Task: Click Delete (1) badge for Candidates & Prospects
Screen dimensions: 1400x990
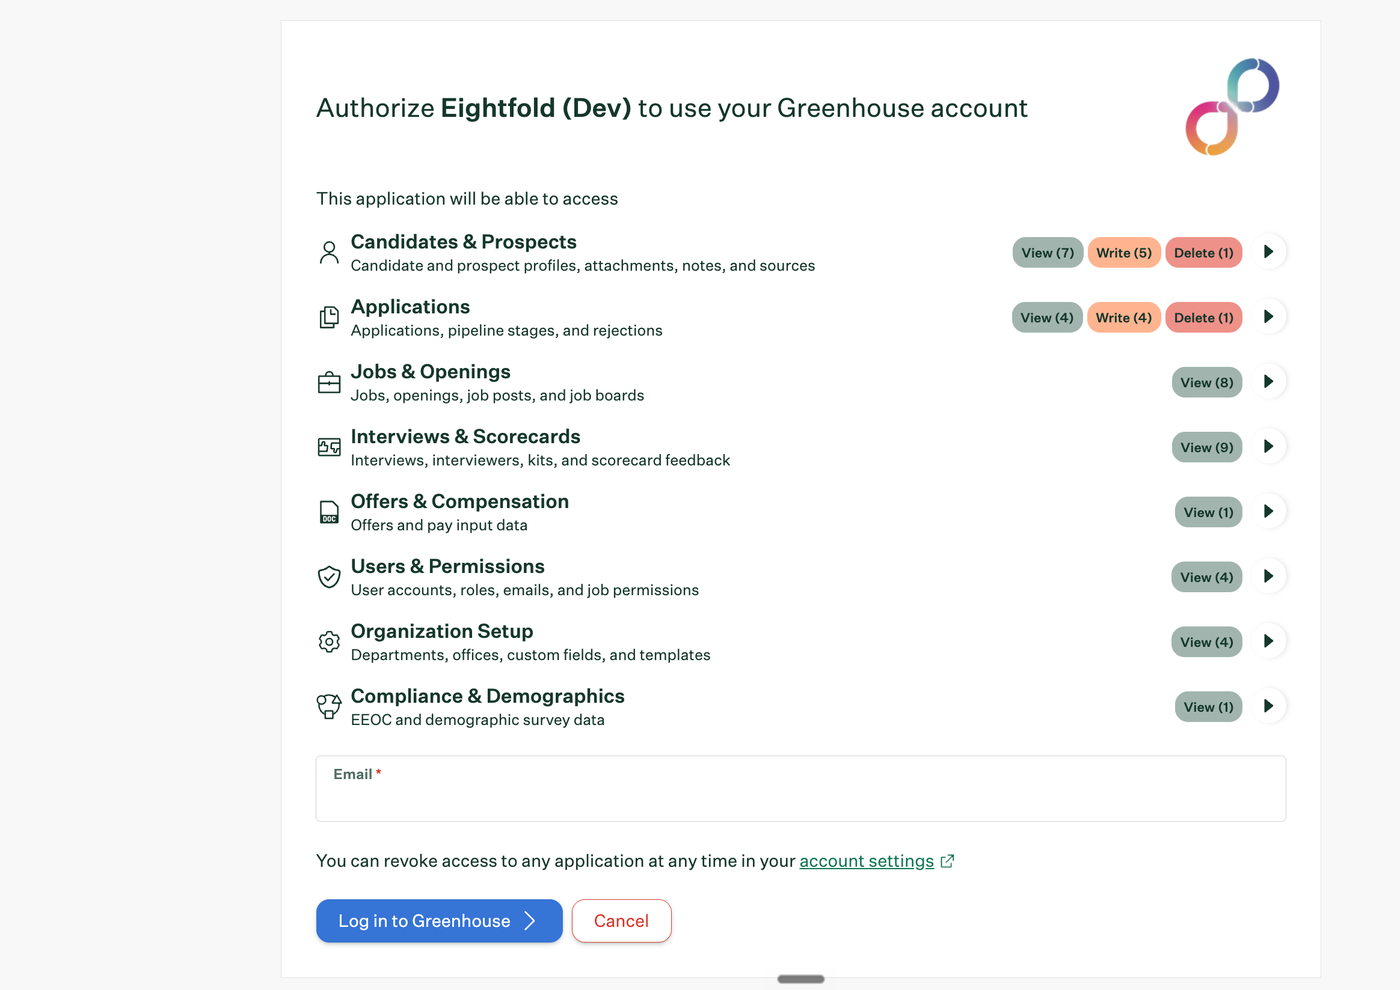Action: pos(1204,253)
